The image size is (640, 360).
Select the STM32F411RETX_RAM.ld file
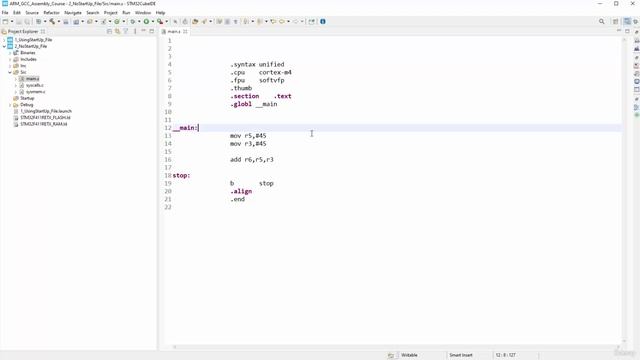coord(44,124)
